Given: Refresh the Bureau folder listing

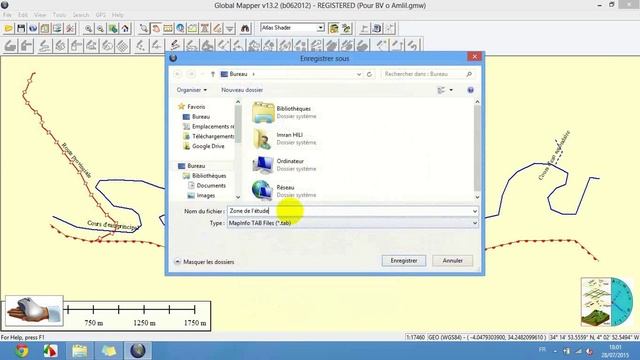Looking at the screenshot, I should (369, 74).
